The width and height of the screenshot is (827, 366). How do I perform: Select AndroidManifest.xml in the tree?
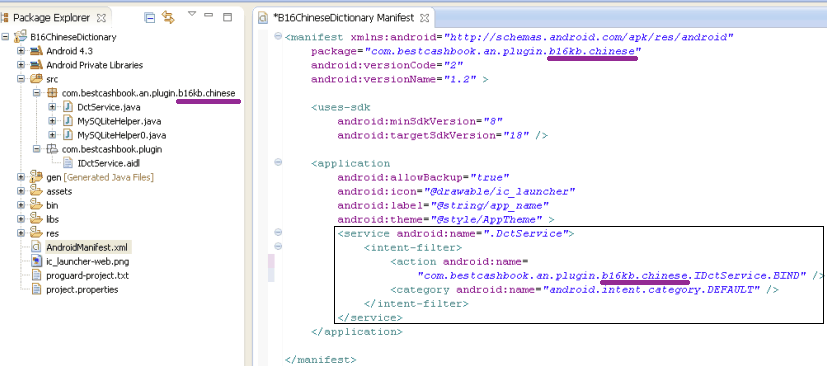pyautogui.click(x=86, y=247)
